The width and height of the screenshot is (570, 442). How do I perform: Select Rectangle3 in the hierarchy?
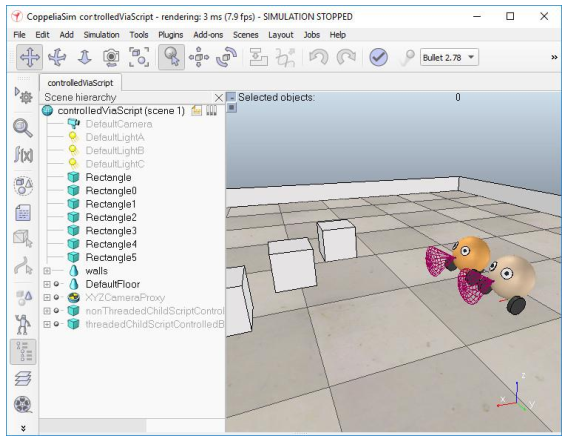(111, 231)
